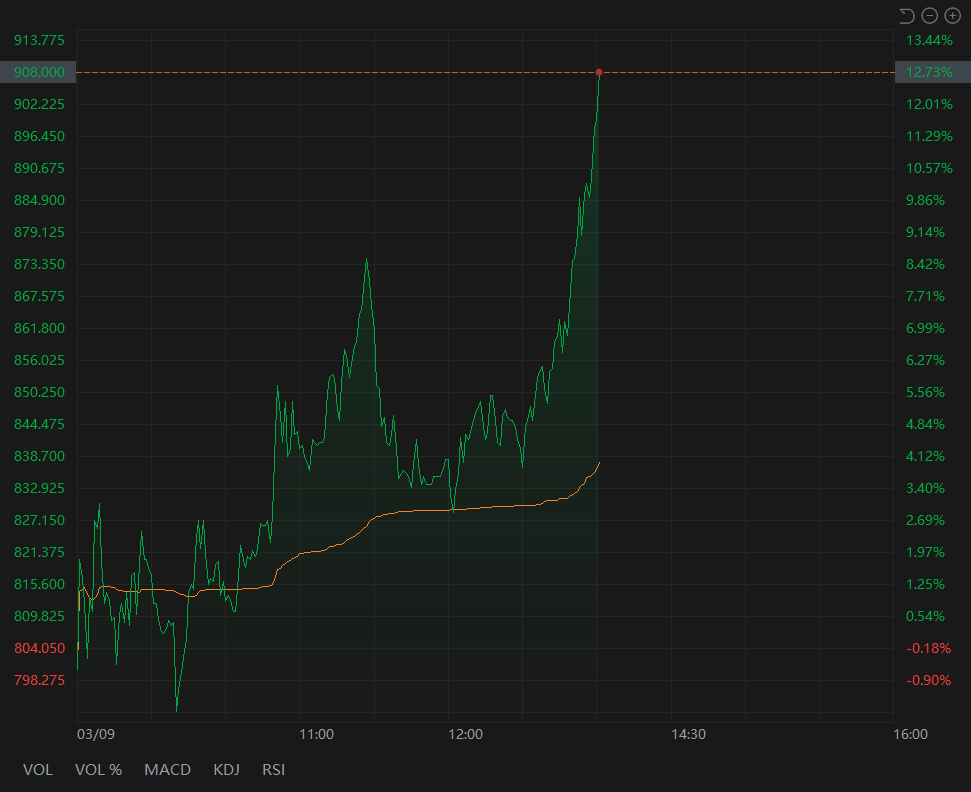971x792 pixels.
Task: Click the 804.050 red price label
Action: click(x=39, y=648)
